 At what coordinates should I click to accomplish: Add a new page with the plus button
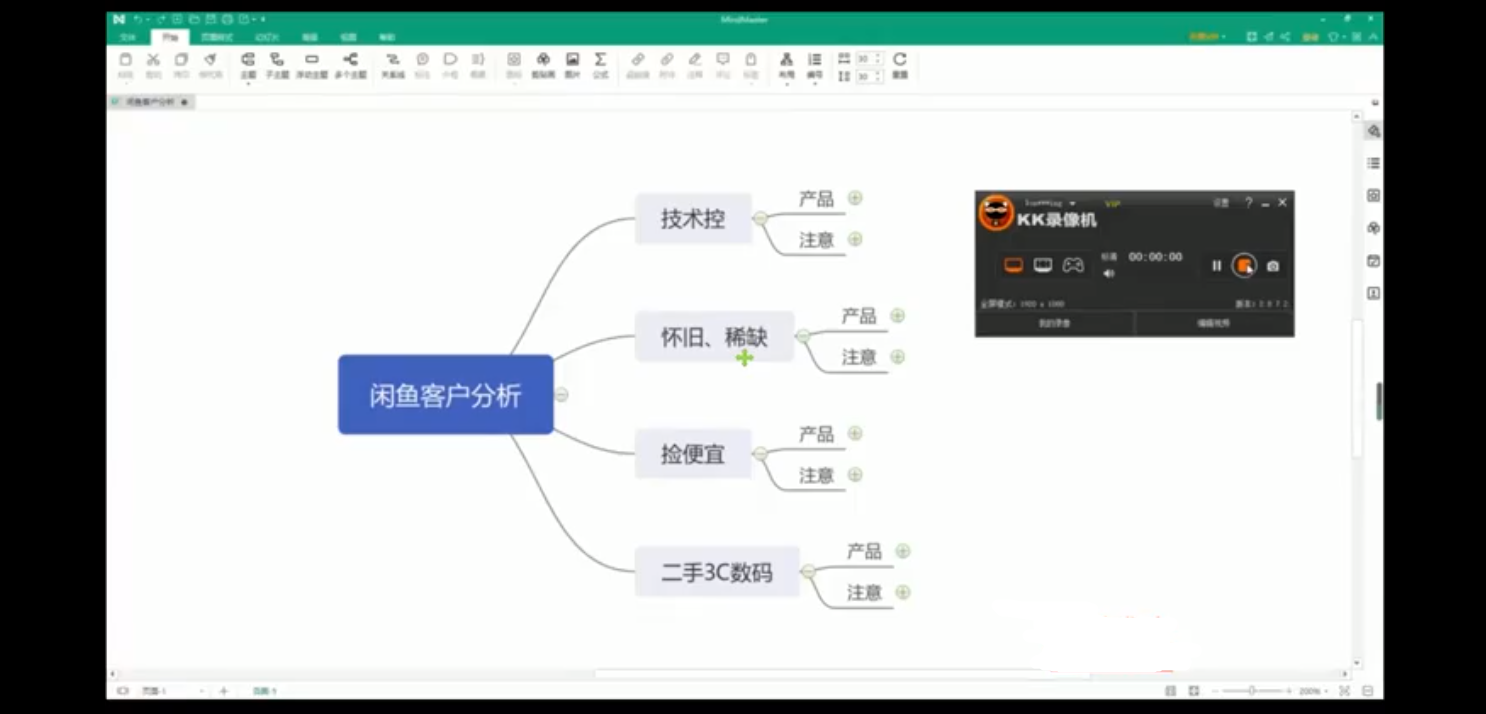pos(224,691)
